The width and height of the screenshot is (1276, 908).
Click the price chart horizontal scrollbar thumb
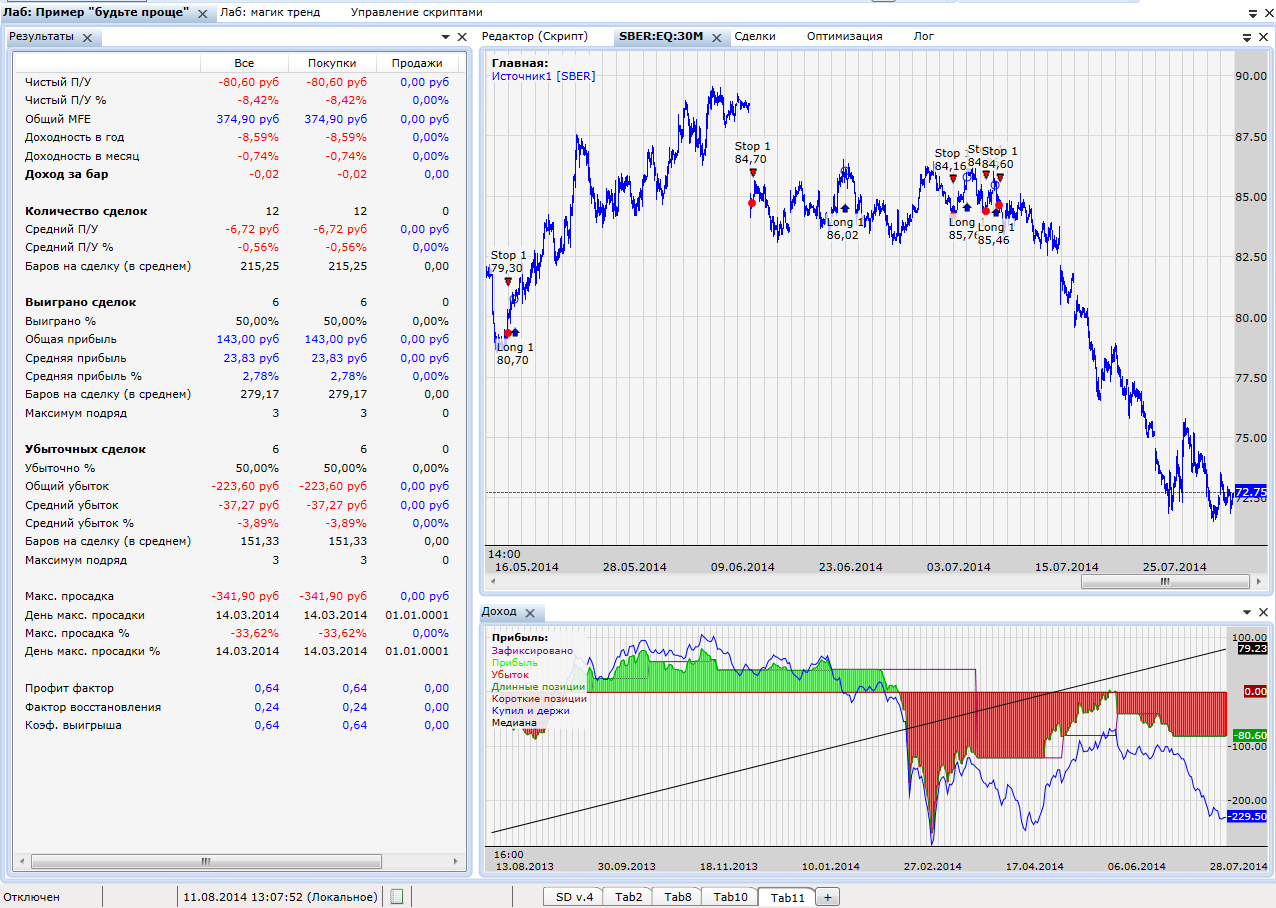click(x=1164, y=581)
